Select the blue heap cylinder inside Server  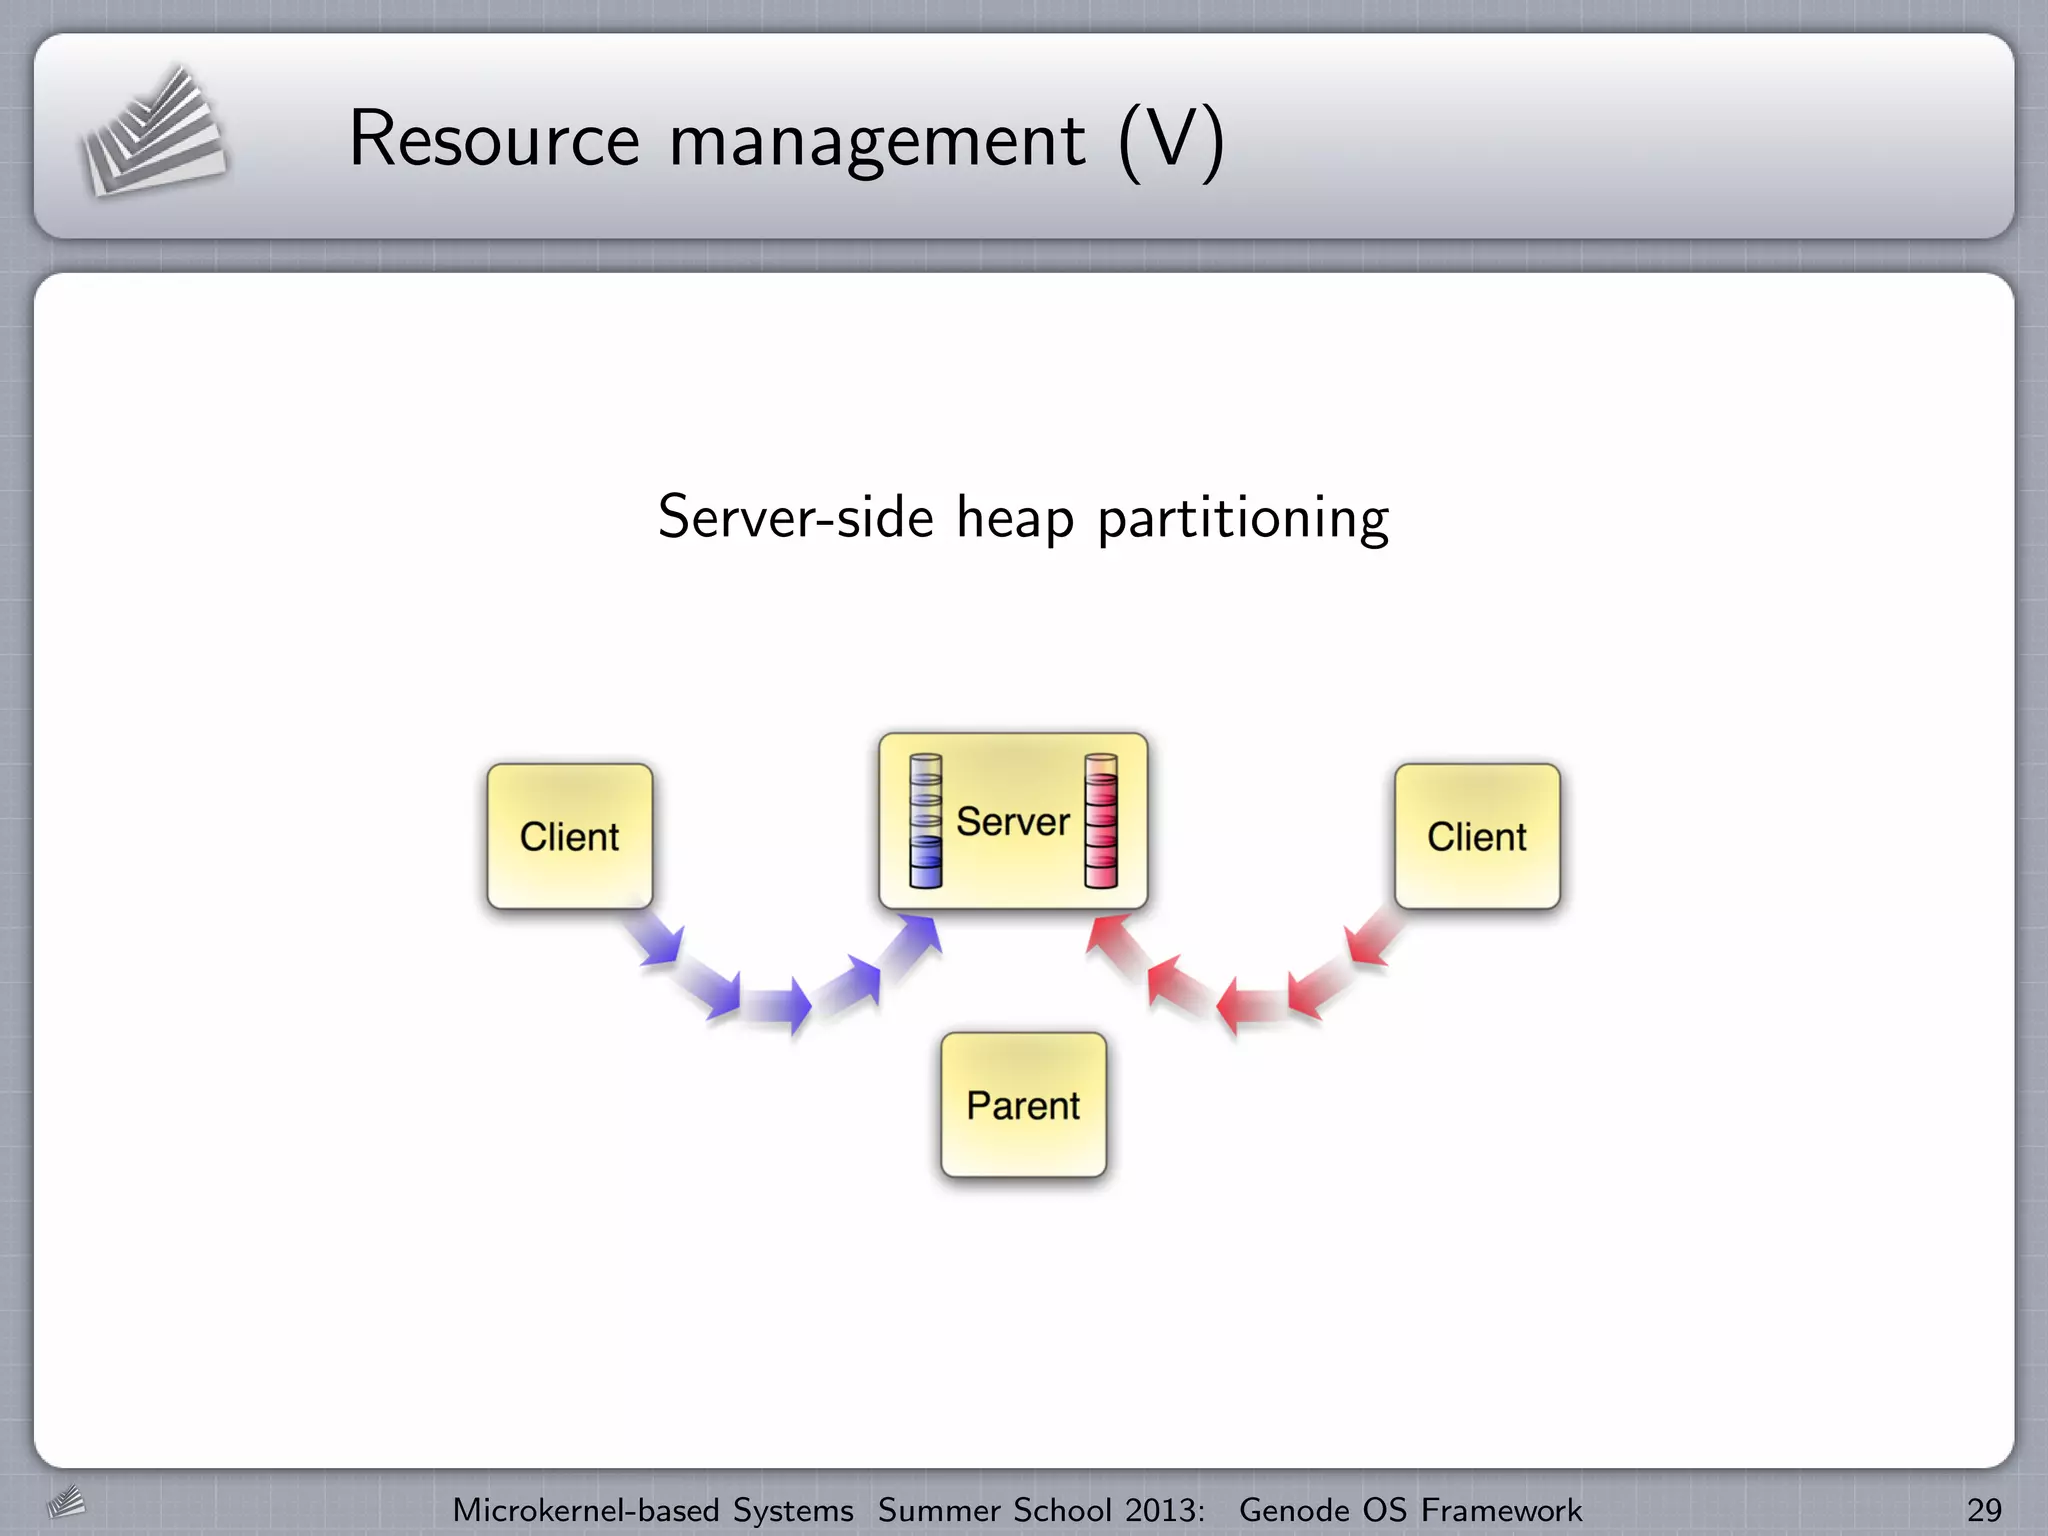coord(925,821)
